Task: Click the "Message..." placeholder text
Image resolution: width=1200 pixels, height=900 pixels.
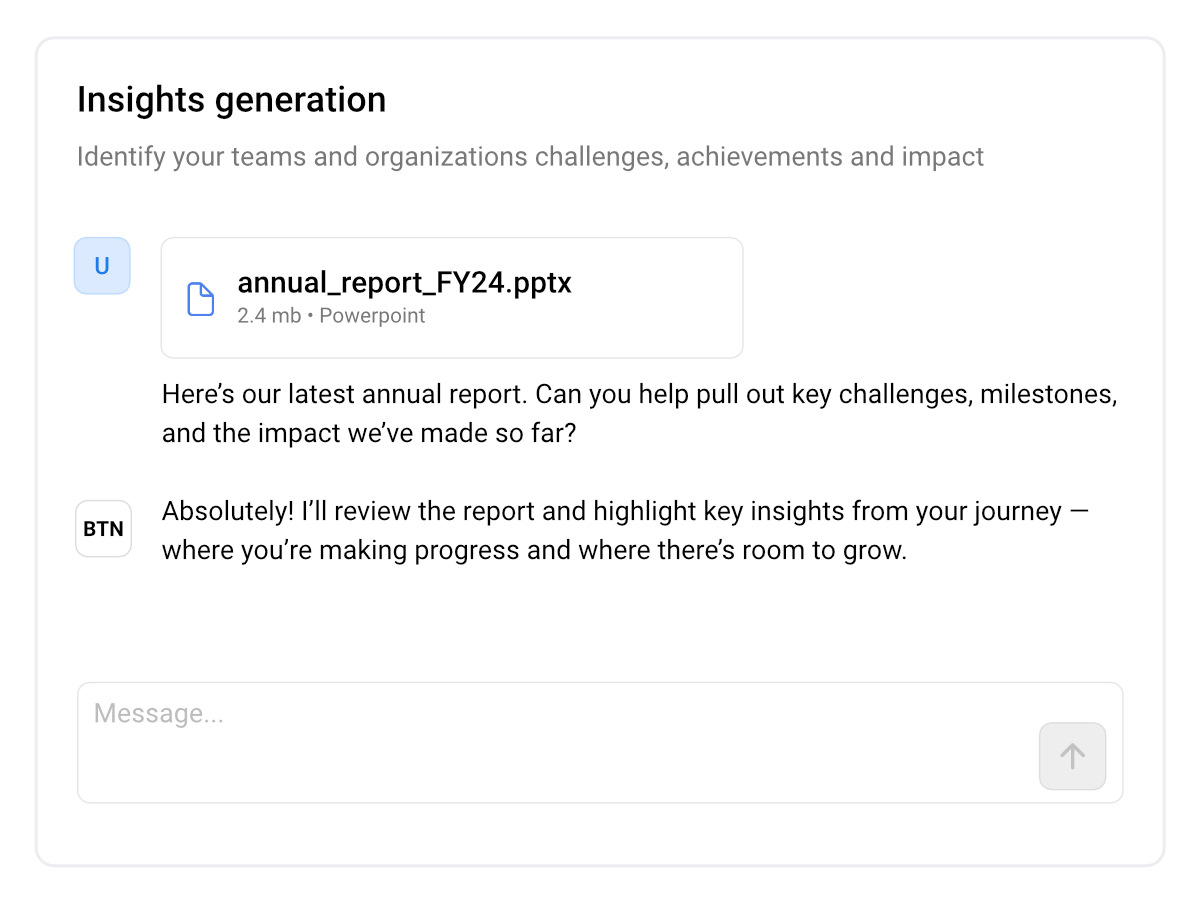Action: (x=158, y=713)
